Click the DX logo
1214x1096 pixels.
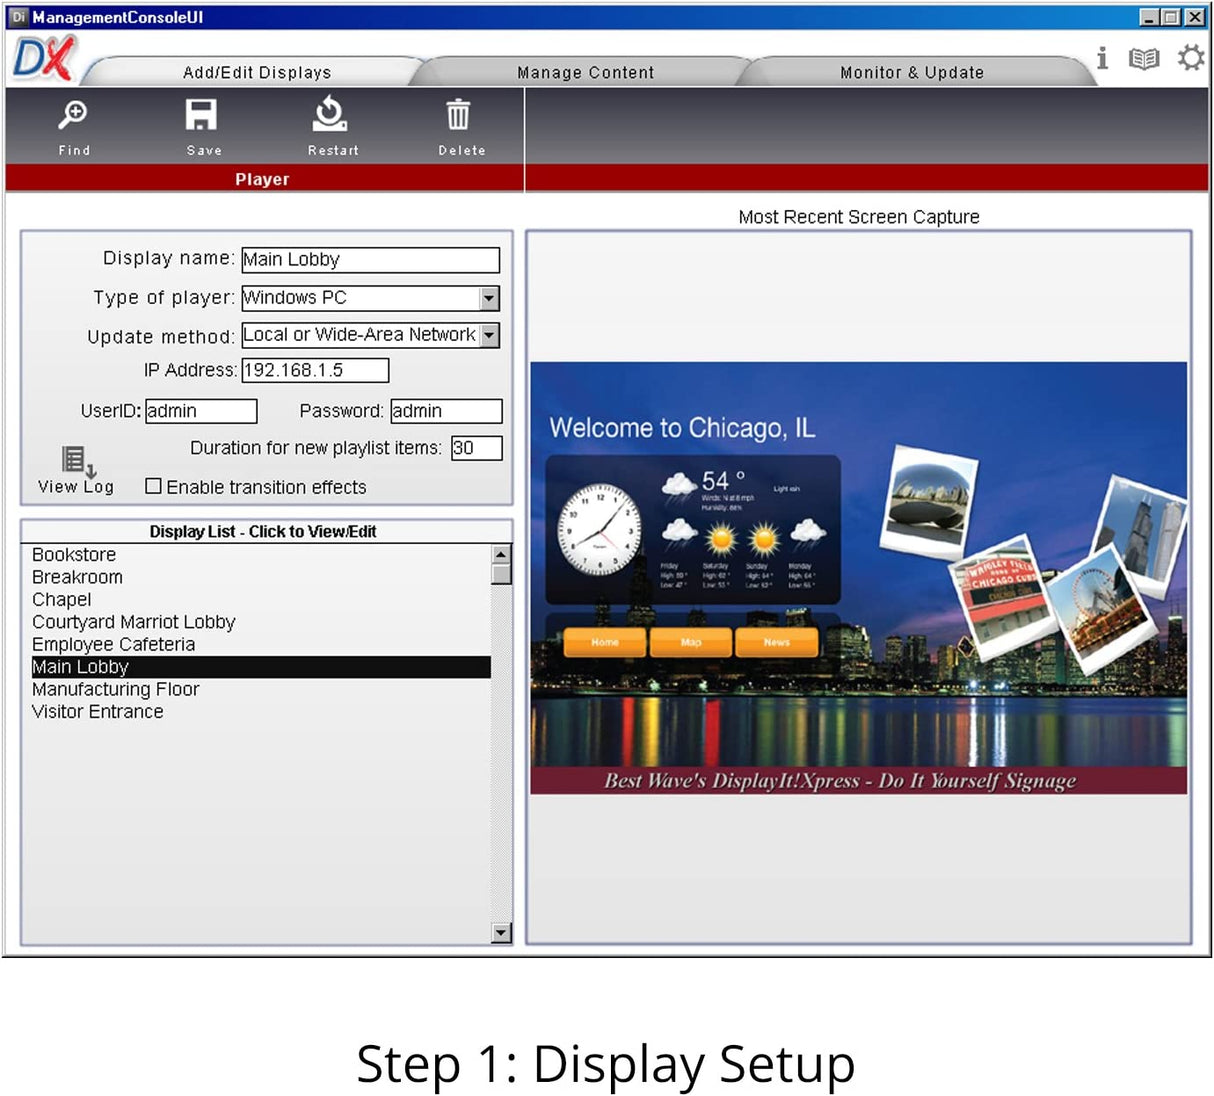pos(42,57)
